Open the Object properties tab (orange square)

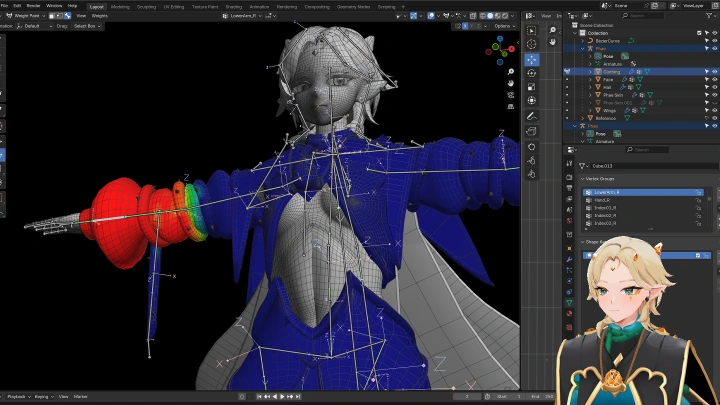[x=569, y=248]
